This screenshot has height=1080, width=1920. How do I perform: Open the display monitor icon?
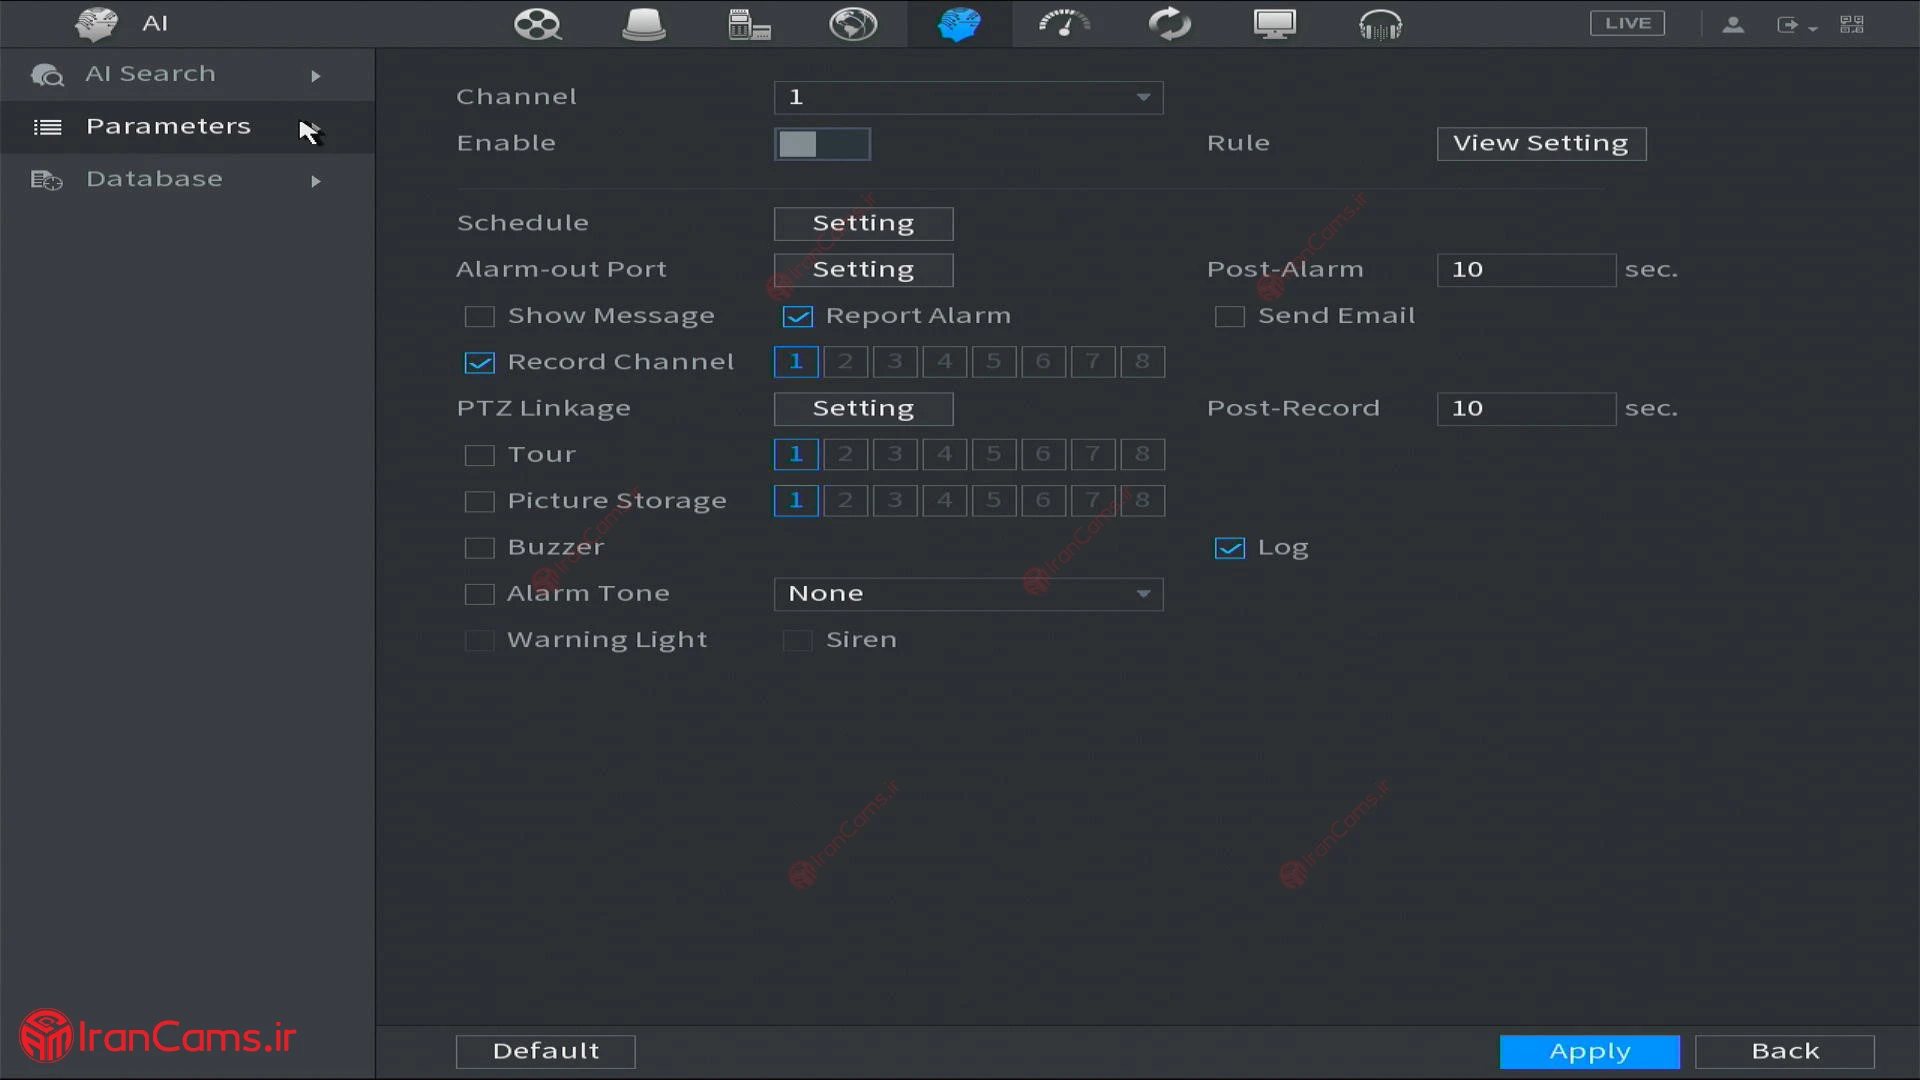click(x=1275, y=24)
